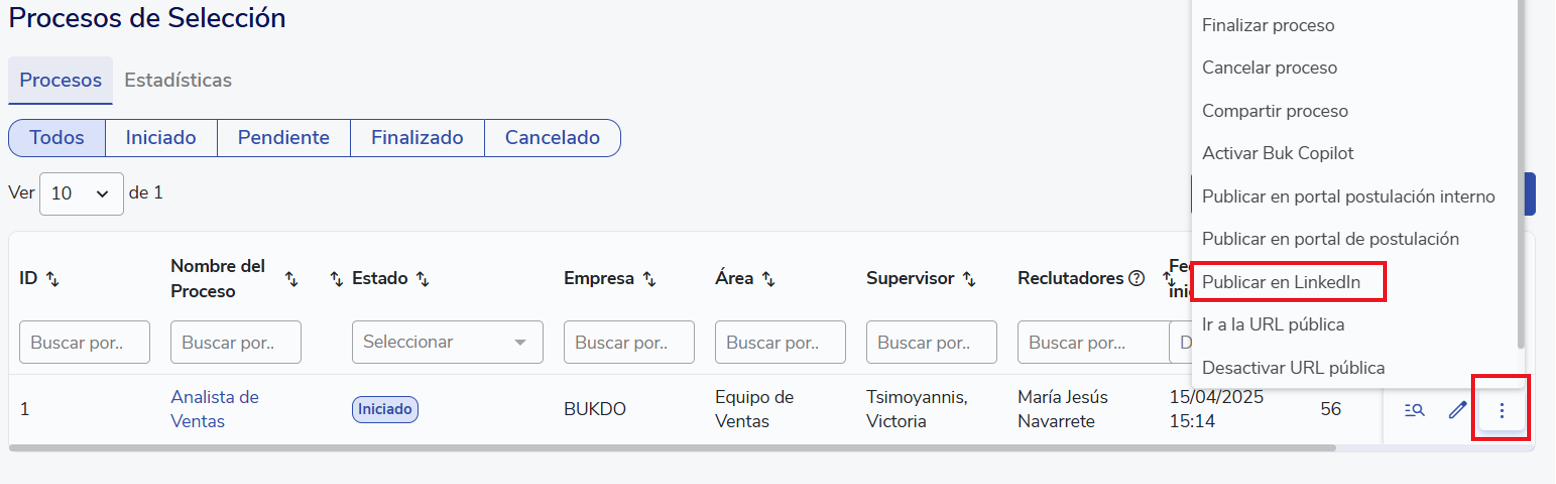The image size is (1556, 484).
Task: Click the search-list view icon in row 1
Action: (1414, 410)
